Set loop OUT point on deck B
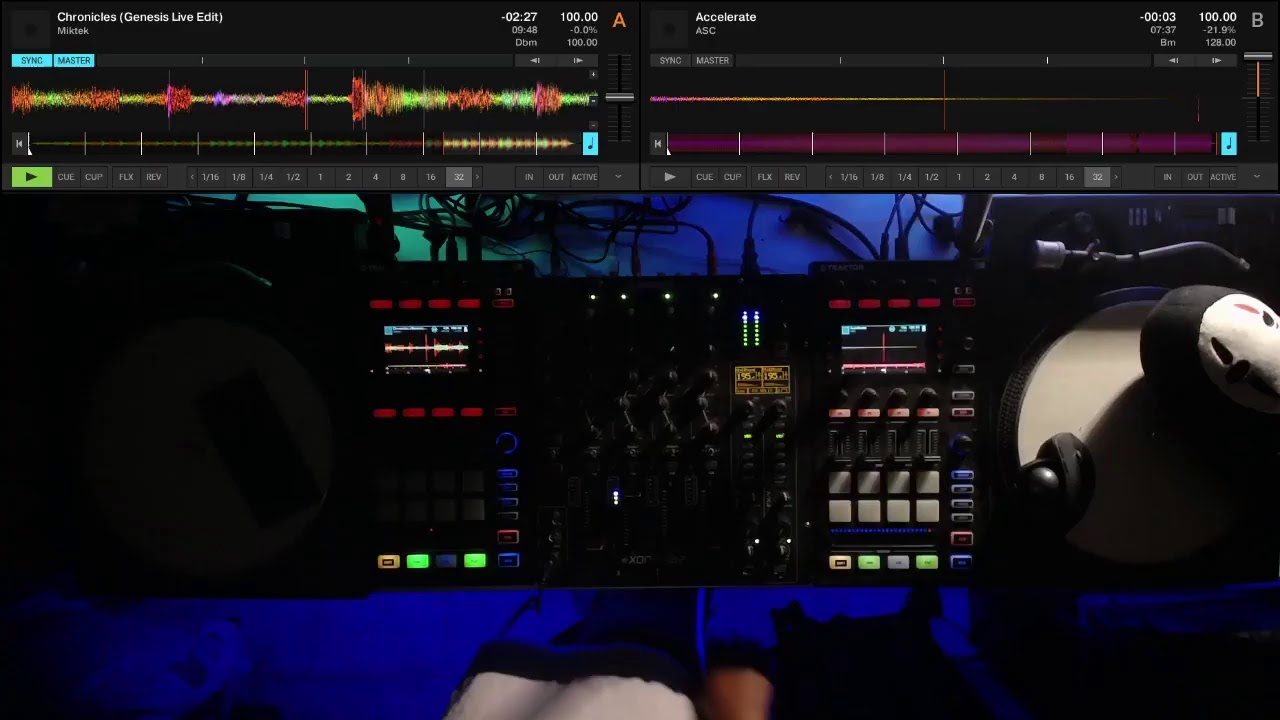This screenshot has height=720, width=1280. (x=1195, y=177)
